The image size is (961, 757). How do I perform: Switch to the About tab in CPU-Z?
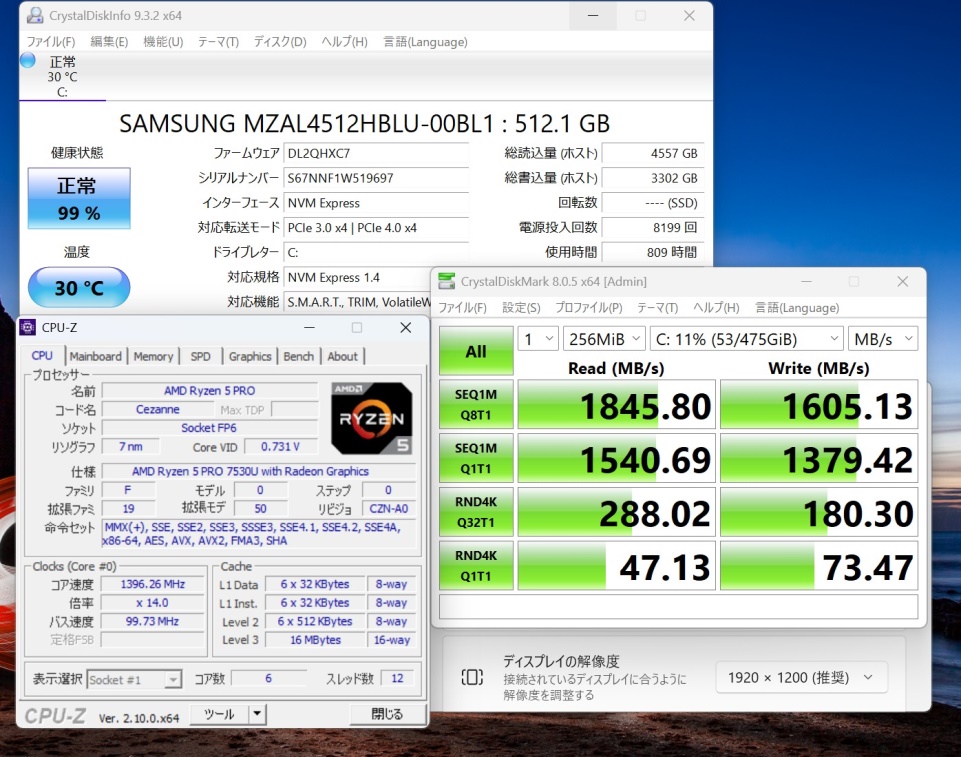coord(342,356)
